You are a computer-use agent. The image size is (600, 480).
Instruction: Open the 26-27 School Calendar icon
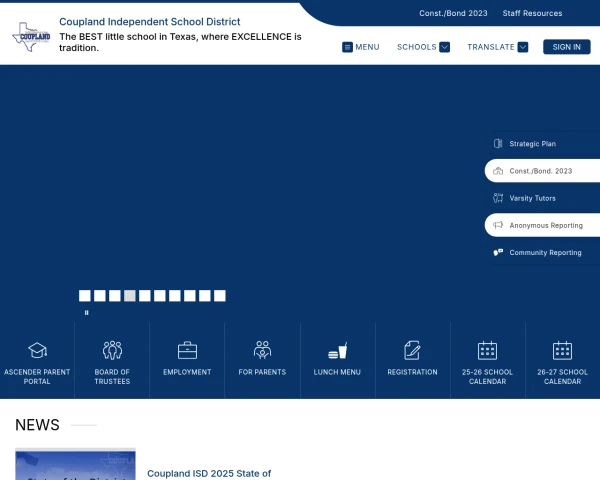[562, 350]
